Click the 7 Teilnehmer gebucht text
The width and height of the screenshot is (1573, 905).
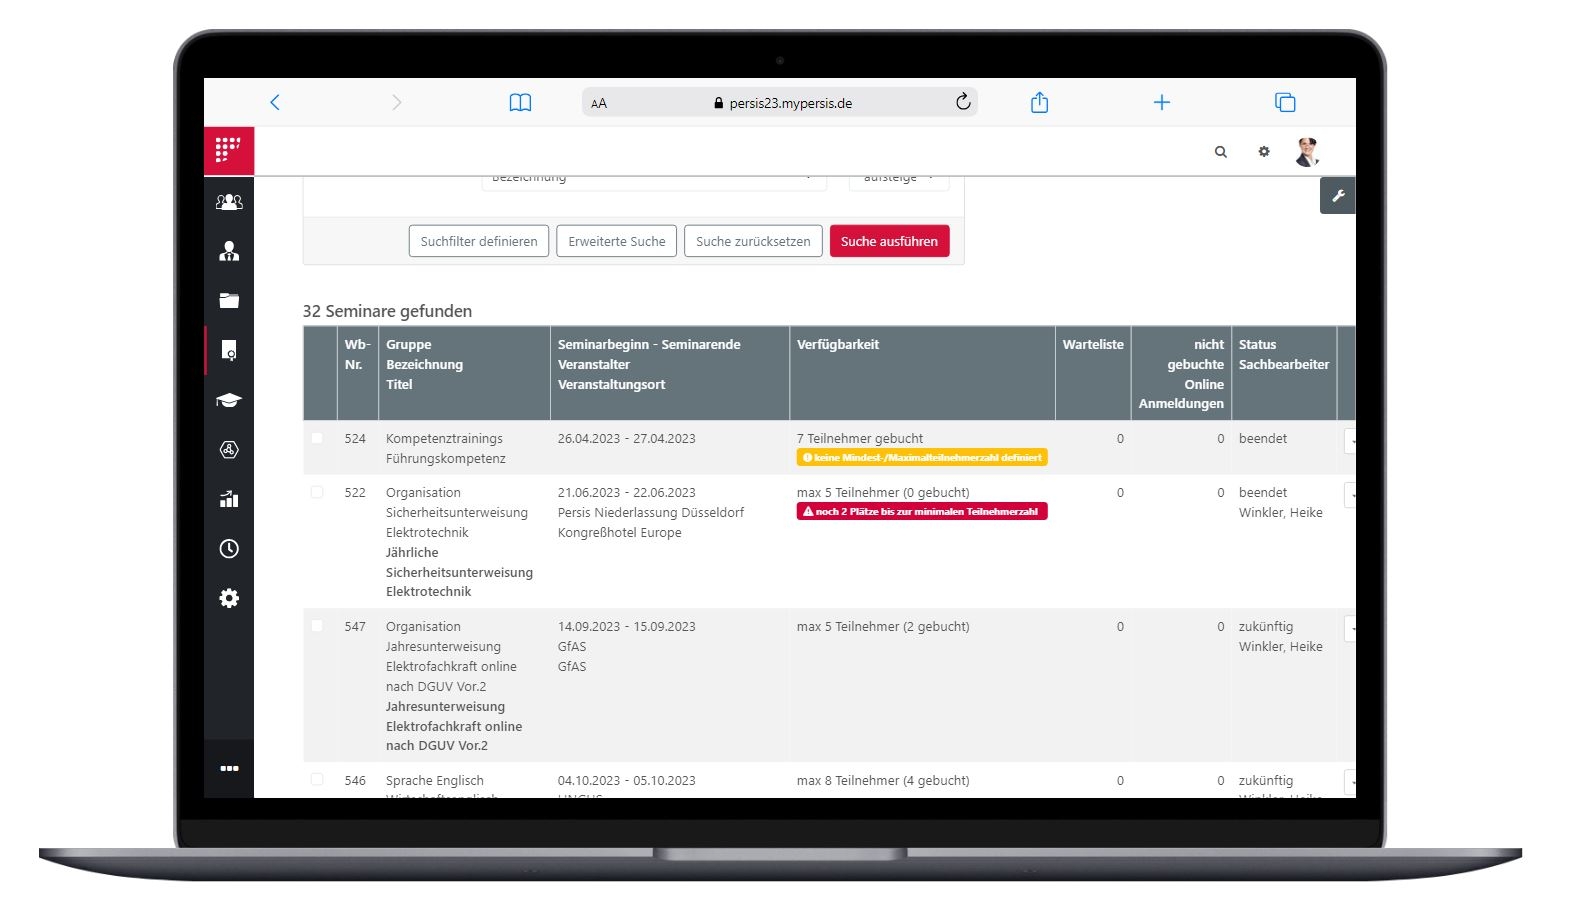(860, 438)
